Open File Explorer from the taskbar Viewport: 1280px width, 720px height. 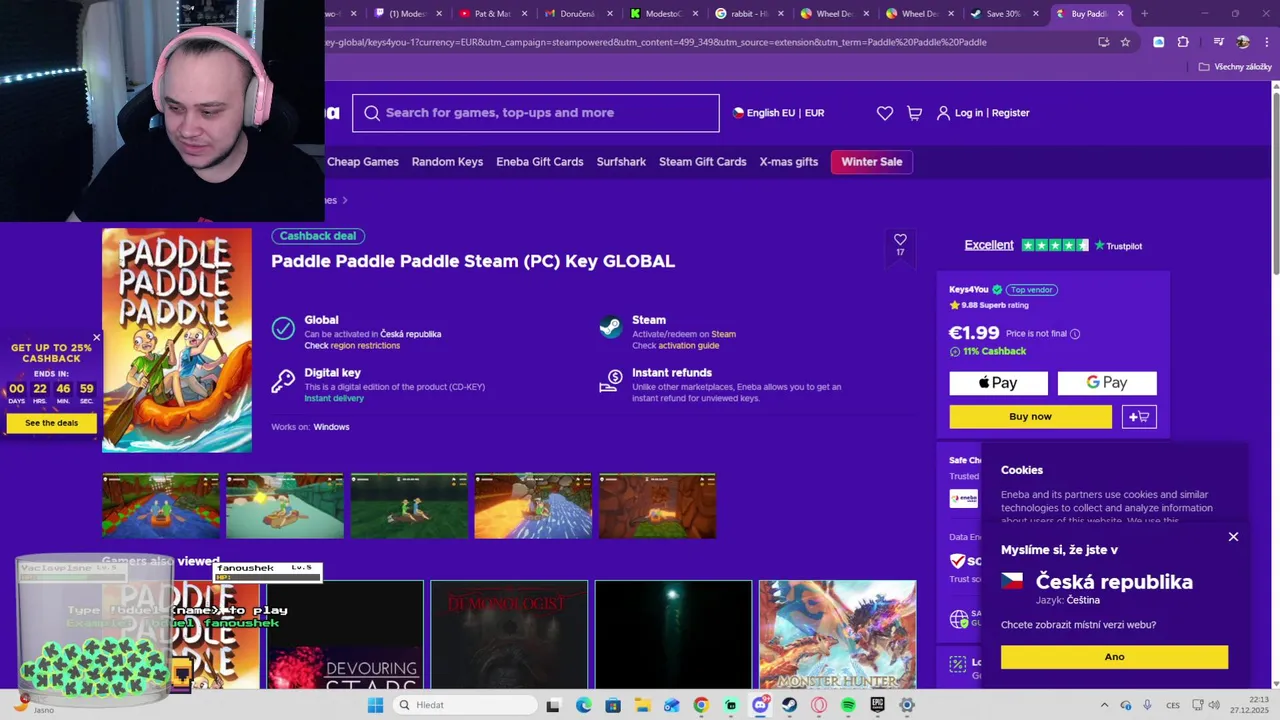pyautogui.click(x=642, y=705)
